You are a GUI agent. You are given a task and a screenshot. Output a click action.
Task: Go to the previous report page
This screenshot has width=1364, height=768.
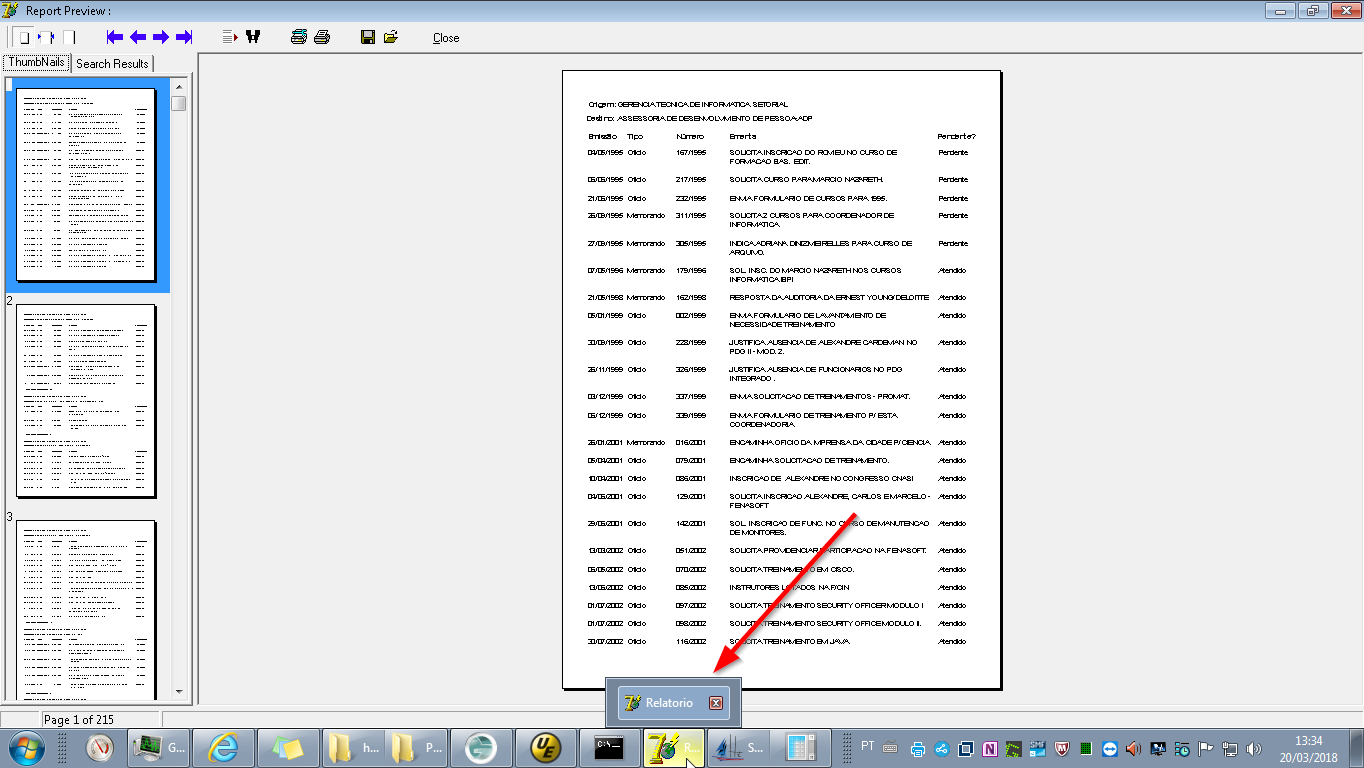point(138,37)
